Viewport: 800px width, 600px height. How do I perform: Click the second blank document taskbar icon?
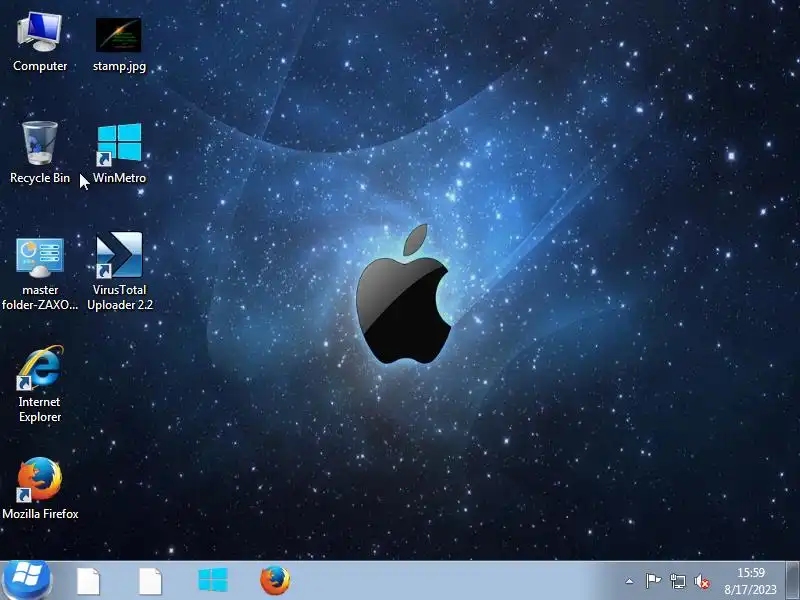[150, 581]
